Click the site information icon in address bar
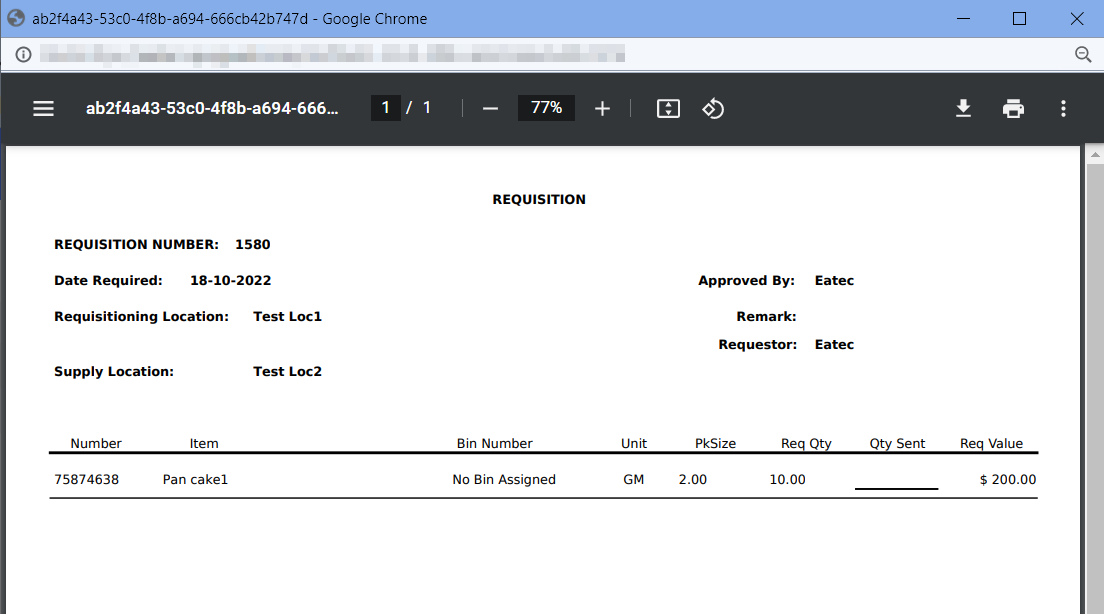Screen dimensions: 1104x614 tap(23, 54)
